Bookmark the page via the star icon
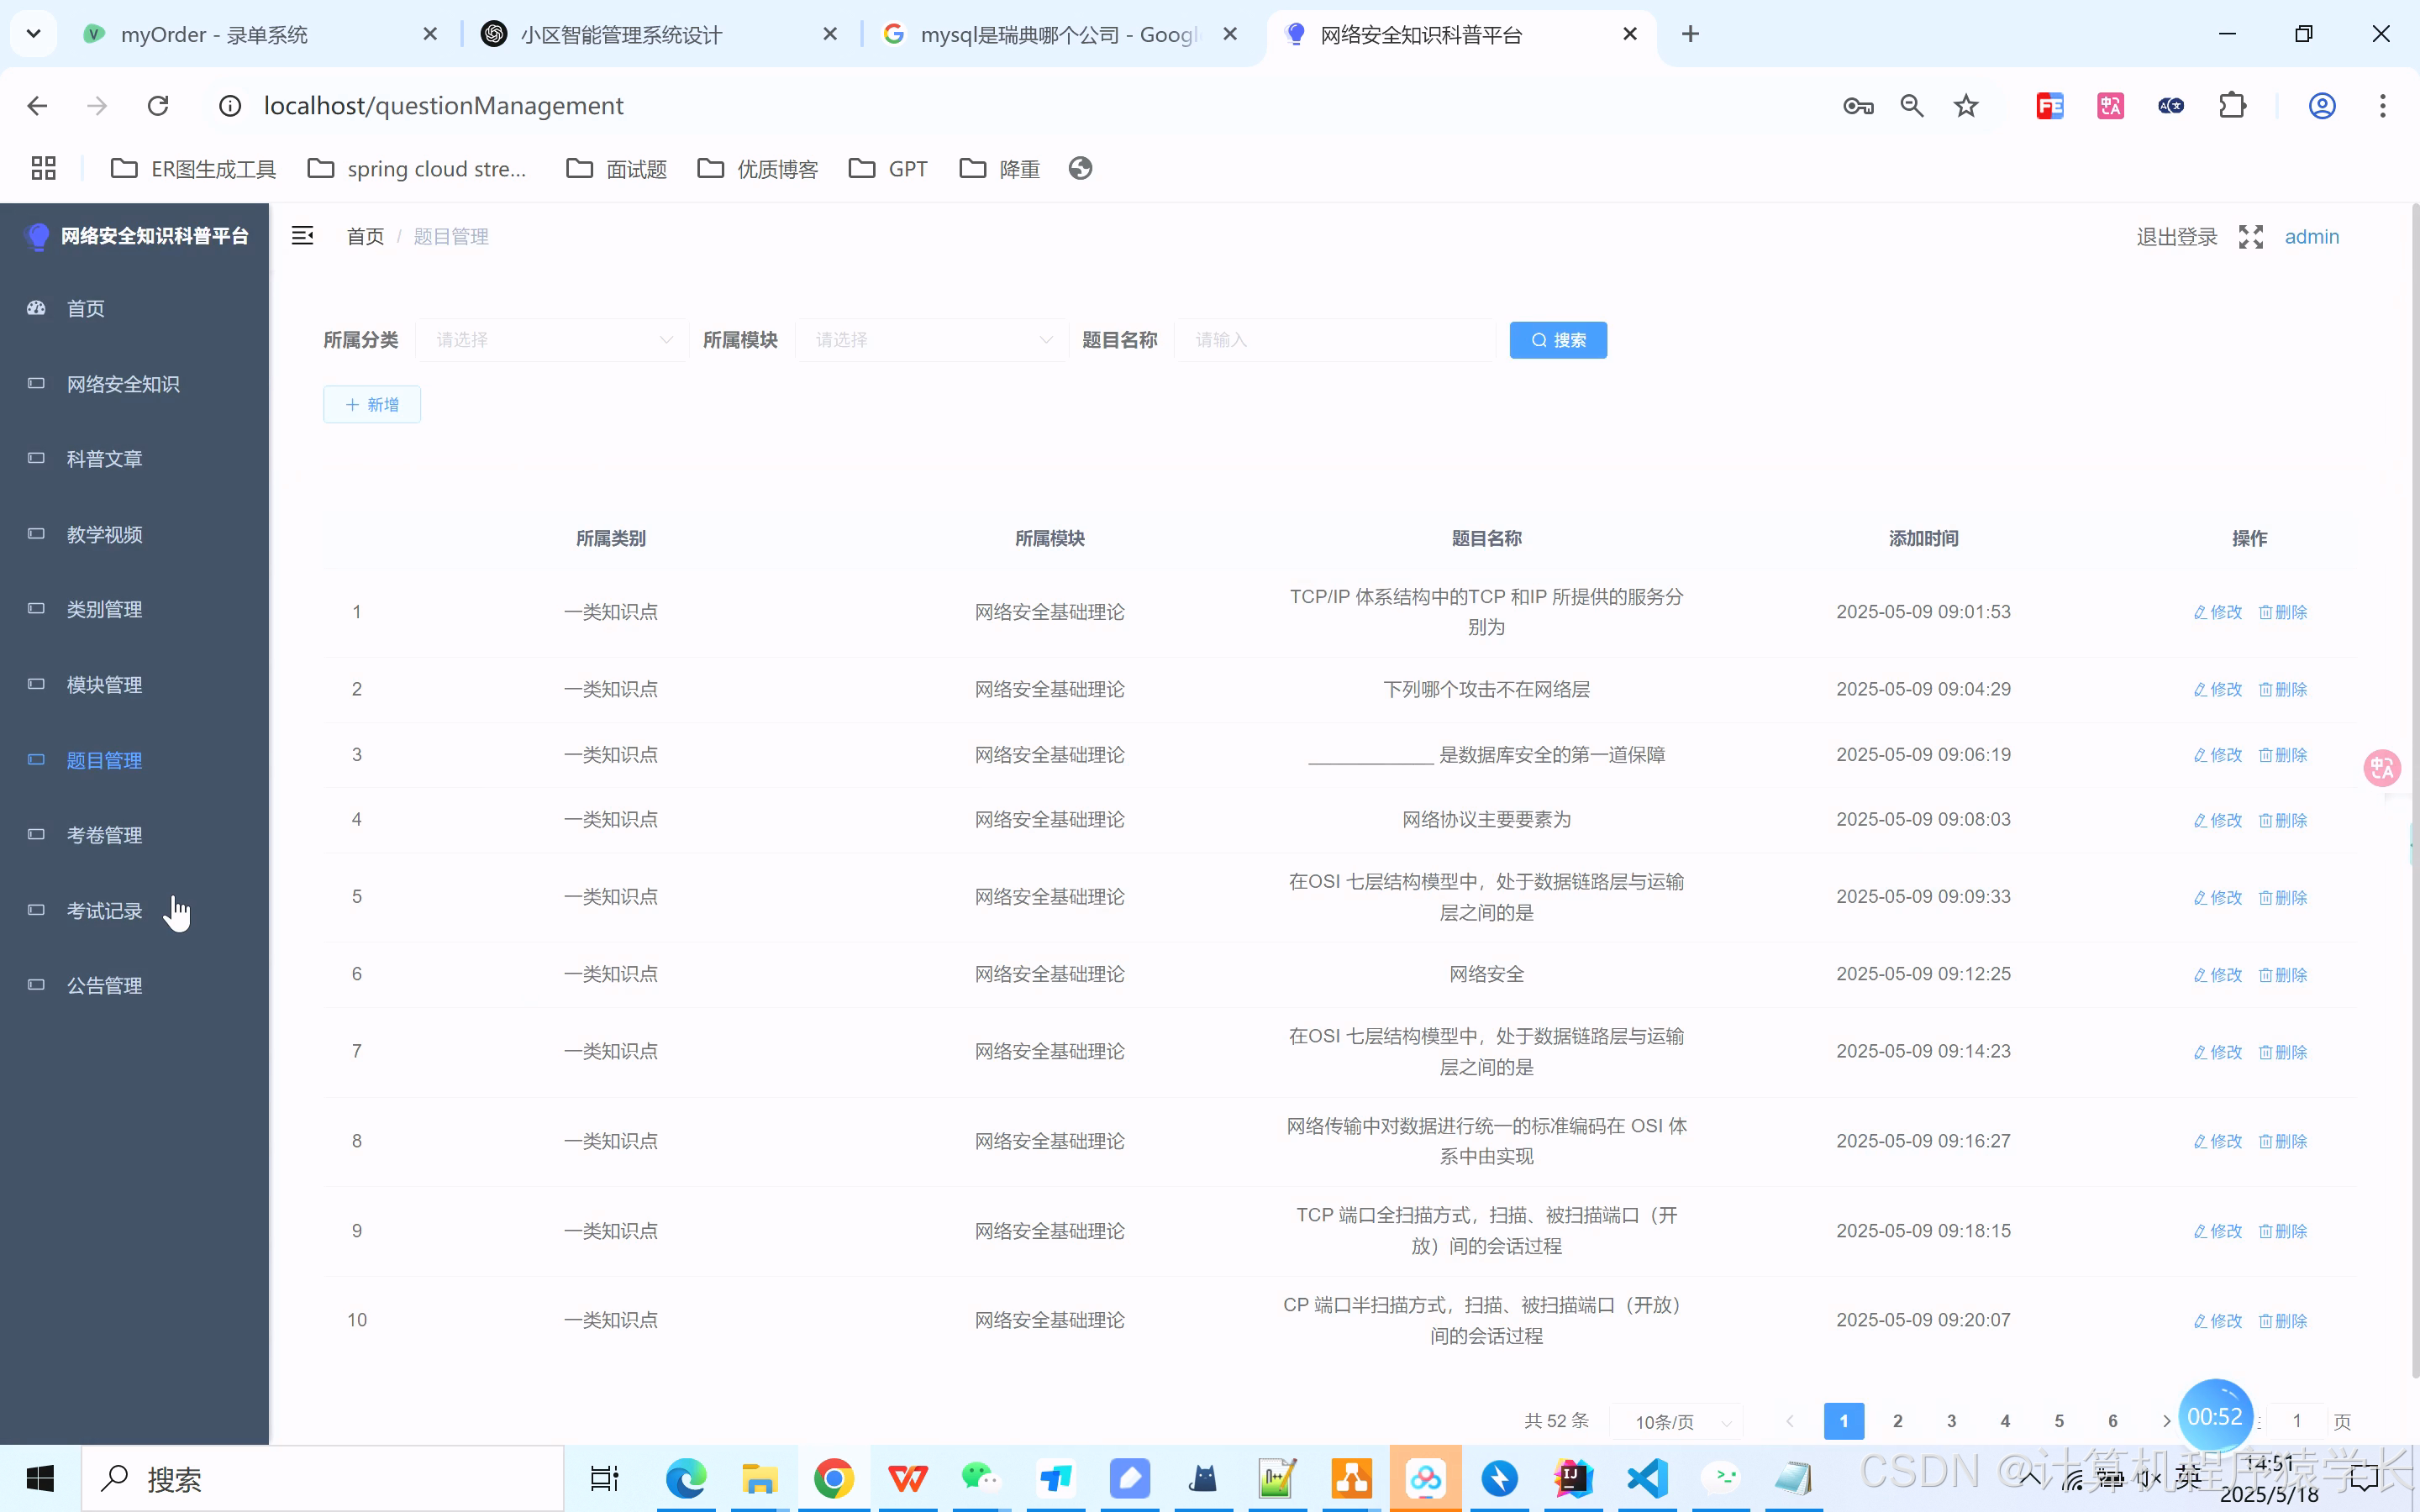The height and width of the screenshot is (1512, 2420). tap(1965, 105)
